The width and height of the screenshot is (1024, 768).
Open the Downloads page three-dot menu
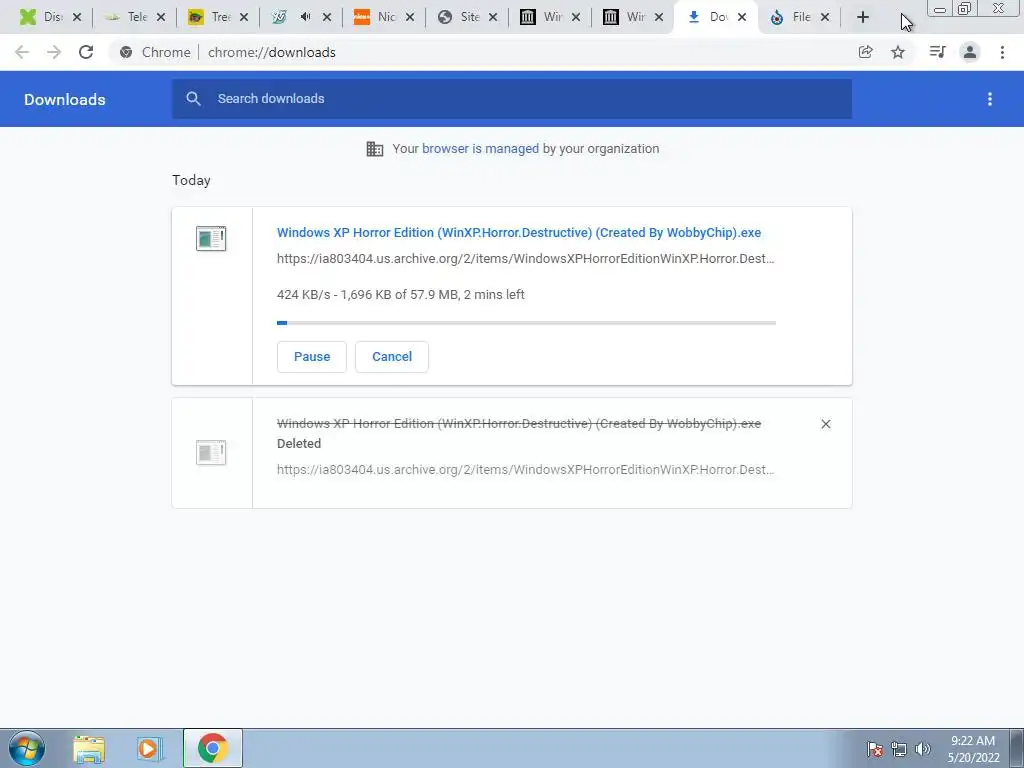pos(989,99)
